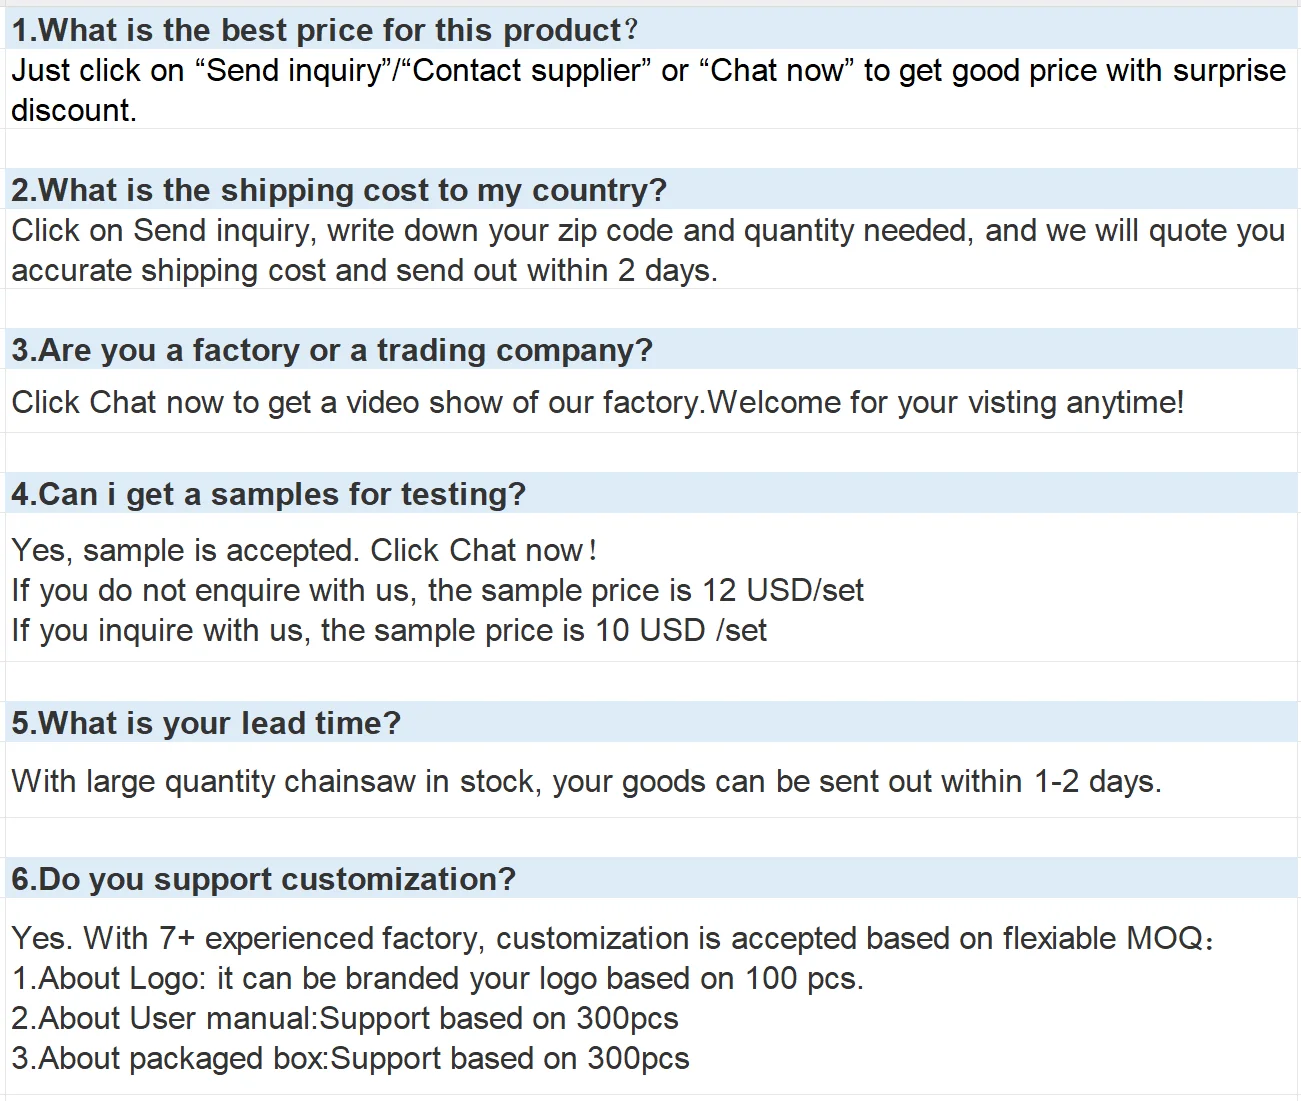Click the 'About packaged box' customization line
1301x1101 pixels.
350,1058
